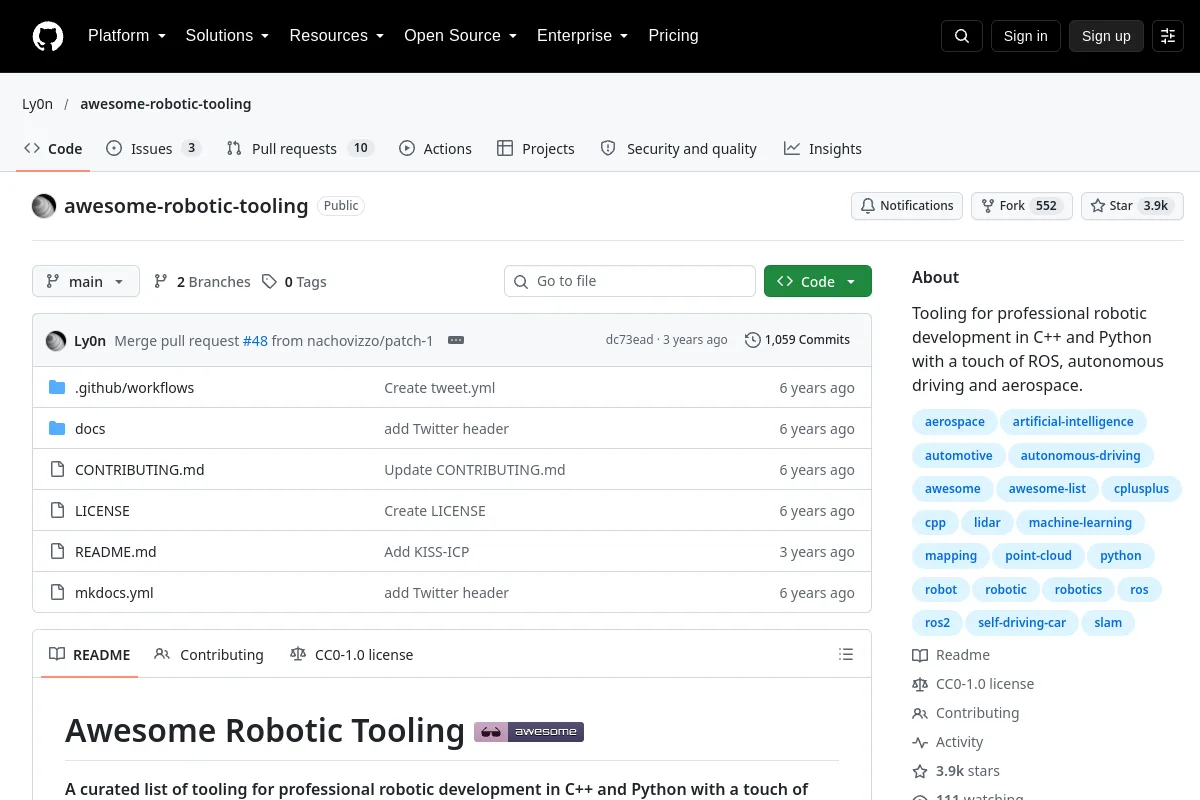Switch to the Projects tab

[x=536, y=149]
